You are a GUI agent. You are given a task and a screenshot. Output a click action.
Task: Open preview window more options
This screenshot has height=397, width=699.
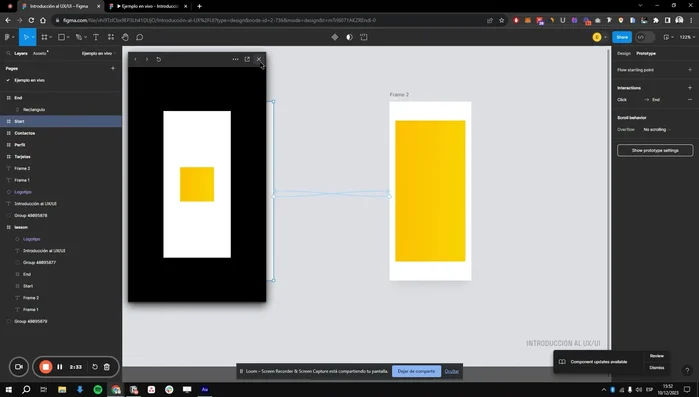235,59
